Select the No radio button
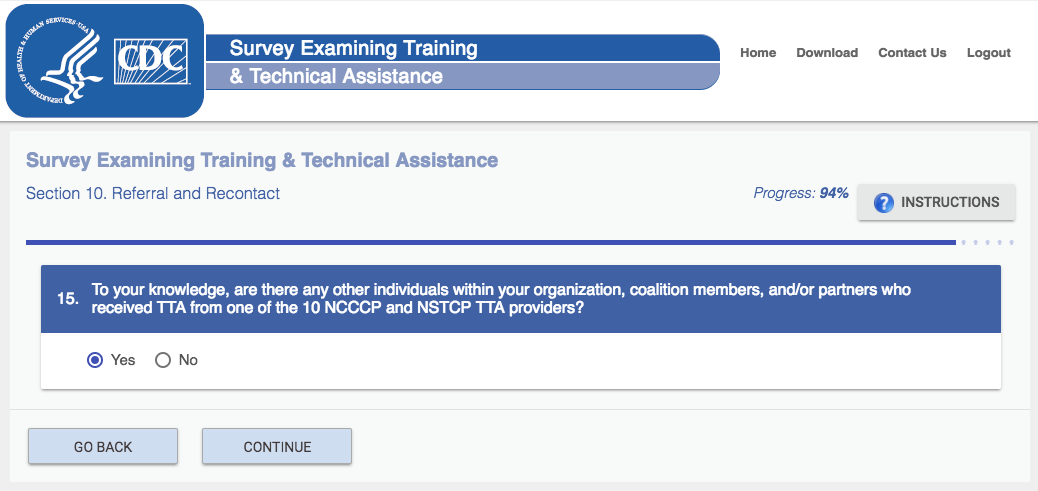Screen dimensions: 1038x491 point(163,360)
